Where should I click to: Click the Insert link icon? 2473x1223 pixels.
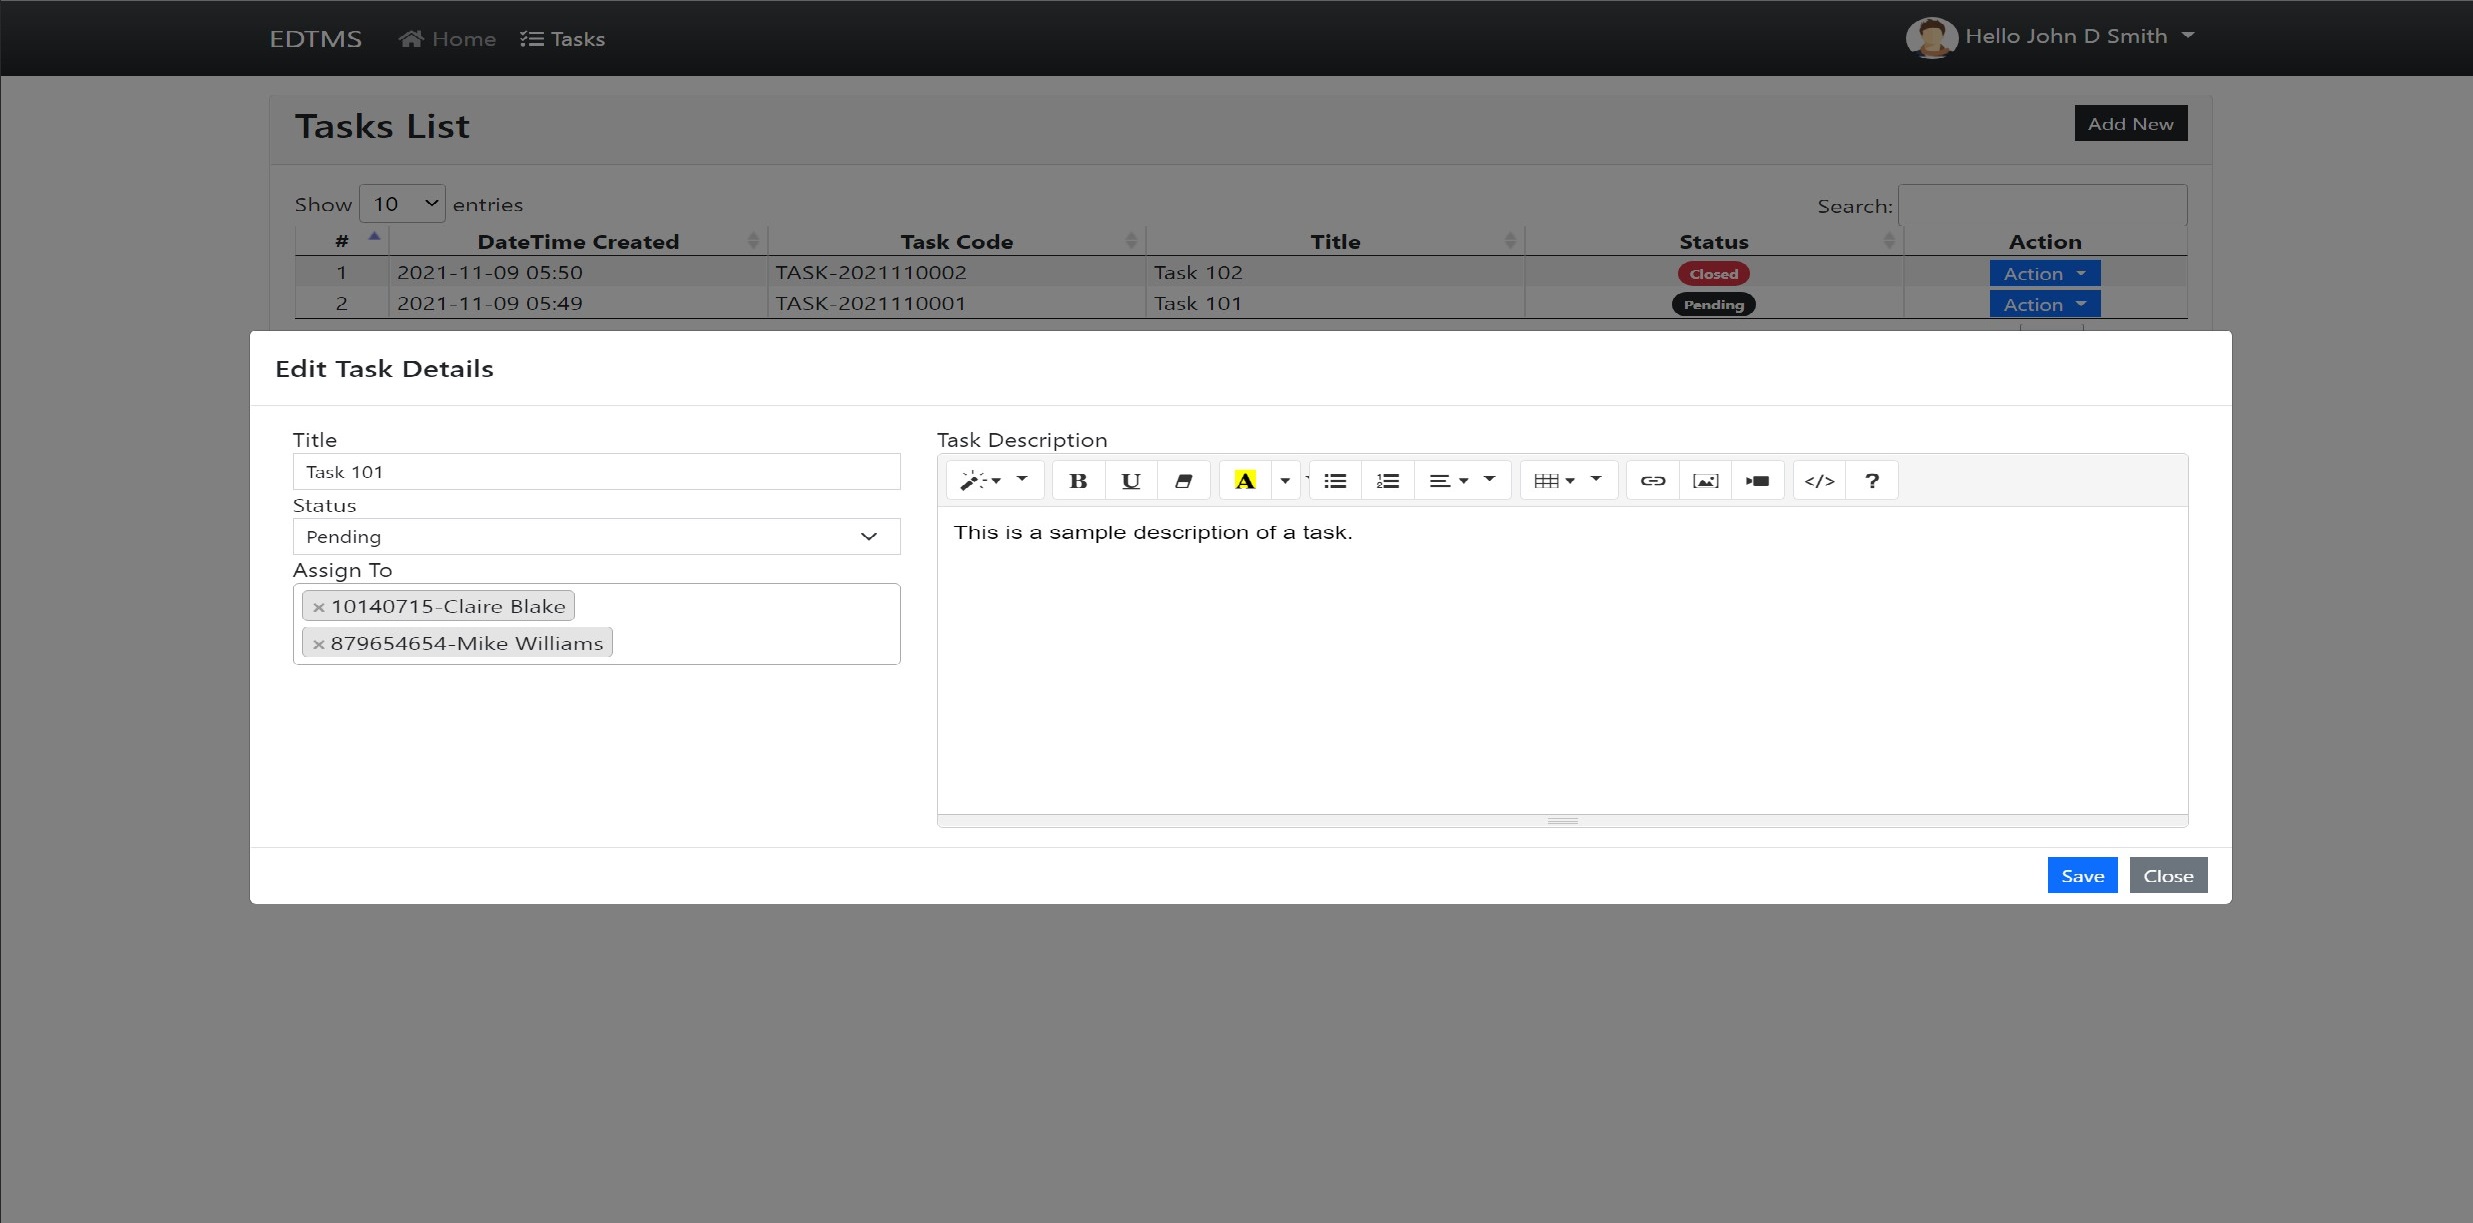click(x=1651, y=480)
